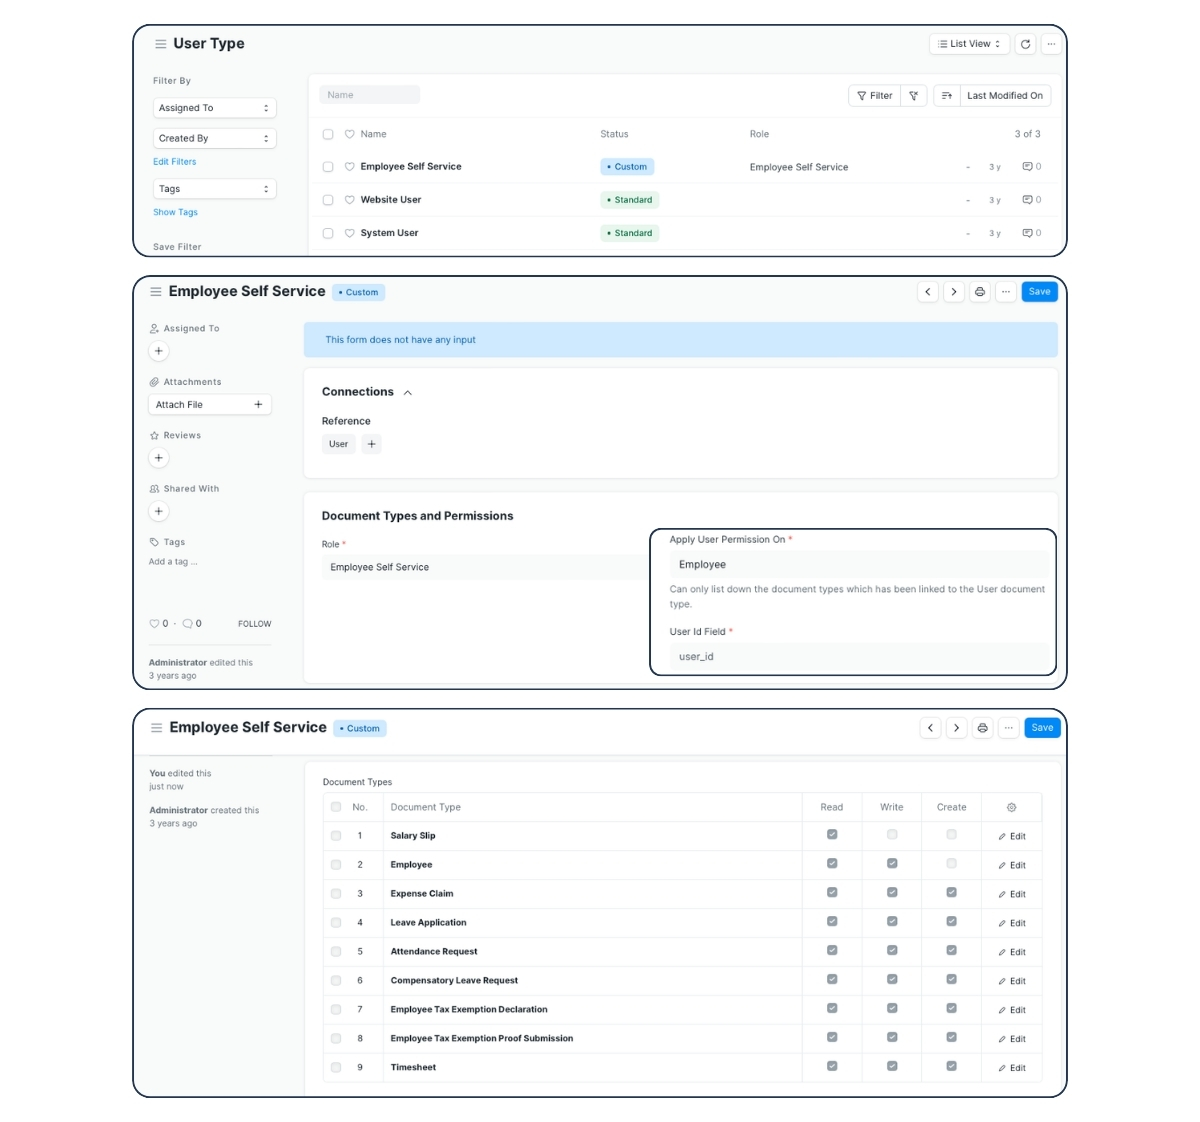1200x1122 pixels.
Task: Click the refresh icon in User Type header
Action: click(1025, 44)
